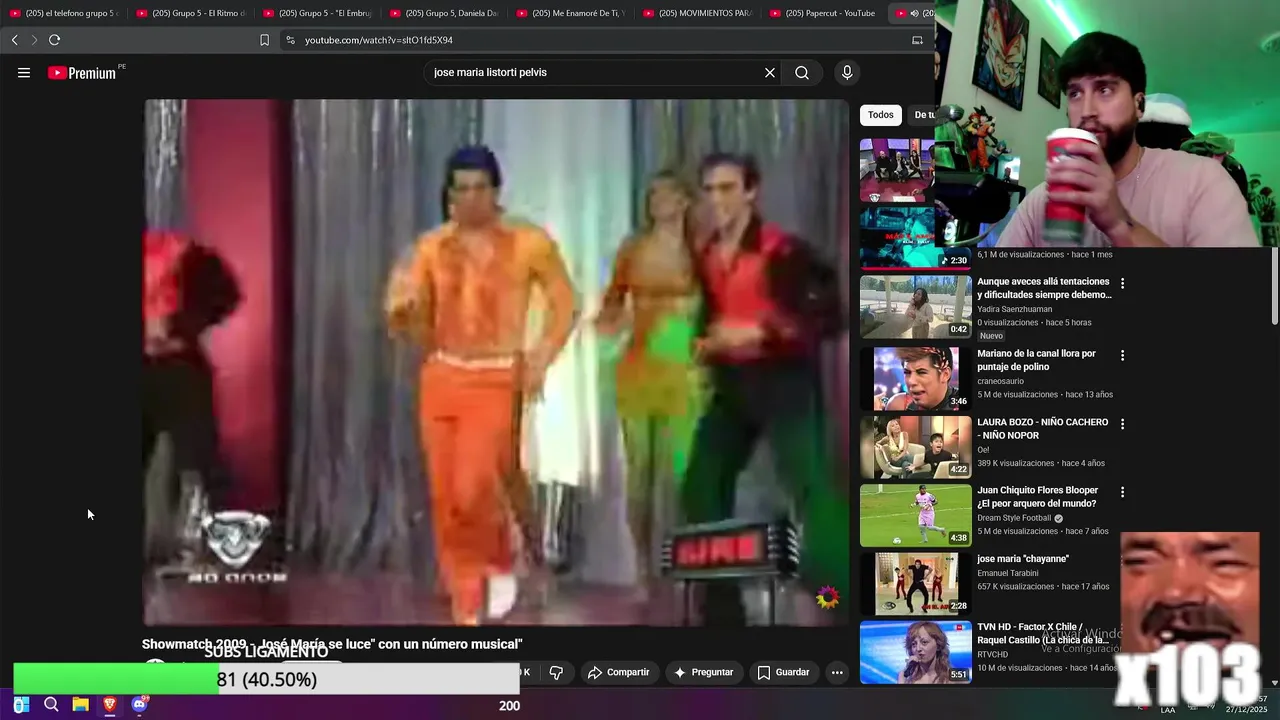
Task: Open options menu for "LAURA BOZO" video
Action: (x=1122, y=424)
